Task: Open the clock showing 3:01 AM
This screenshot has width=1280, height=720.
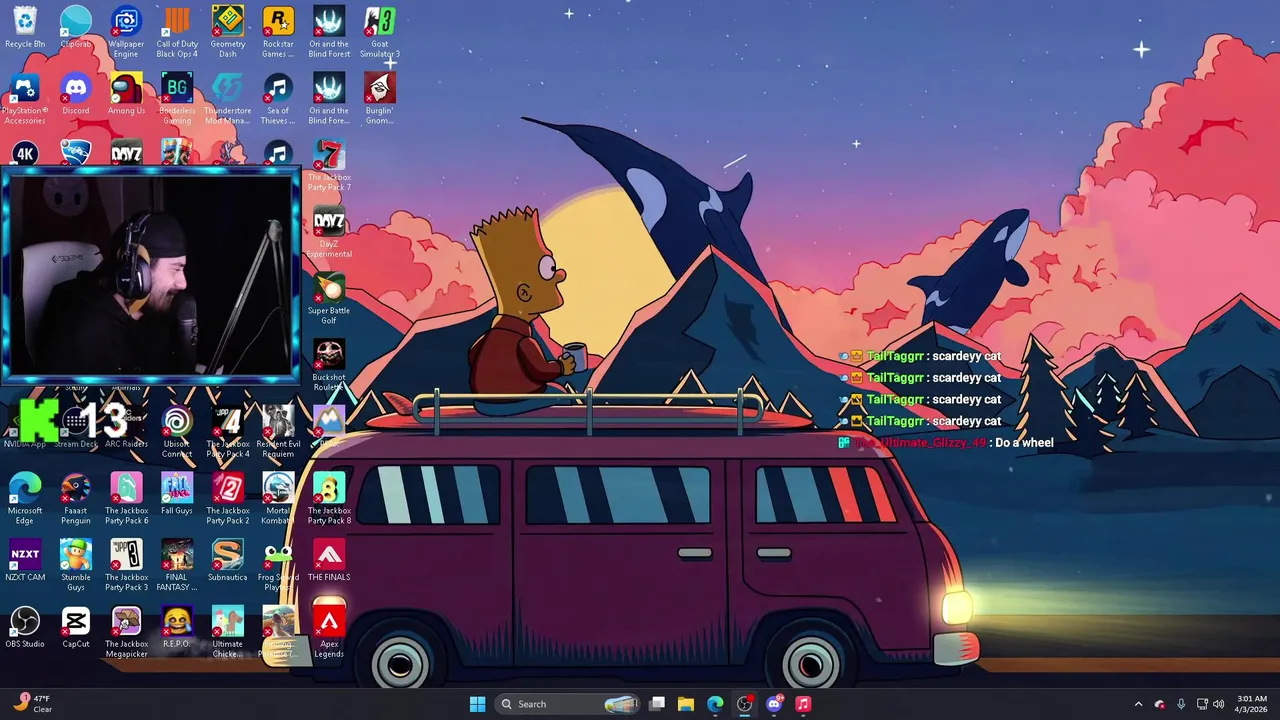Action: (1252, 704)
